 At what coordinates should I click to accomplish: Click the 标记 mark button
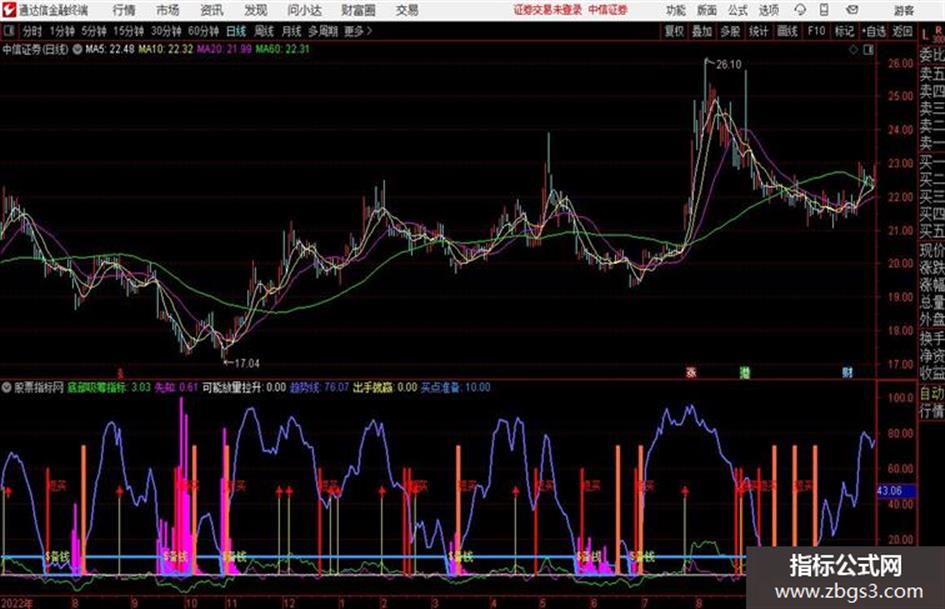click(x=844, y=31)
